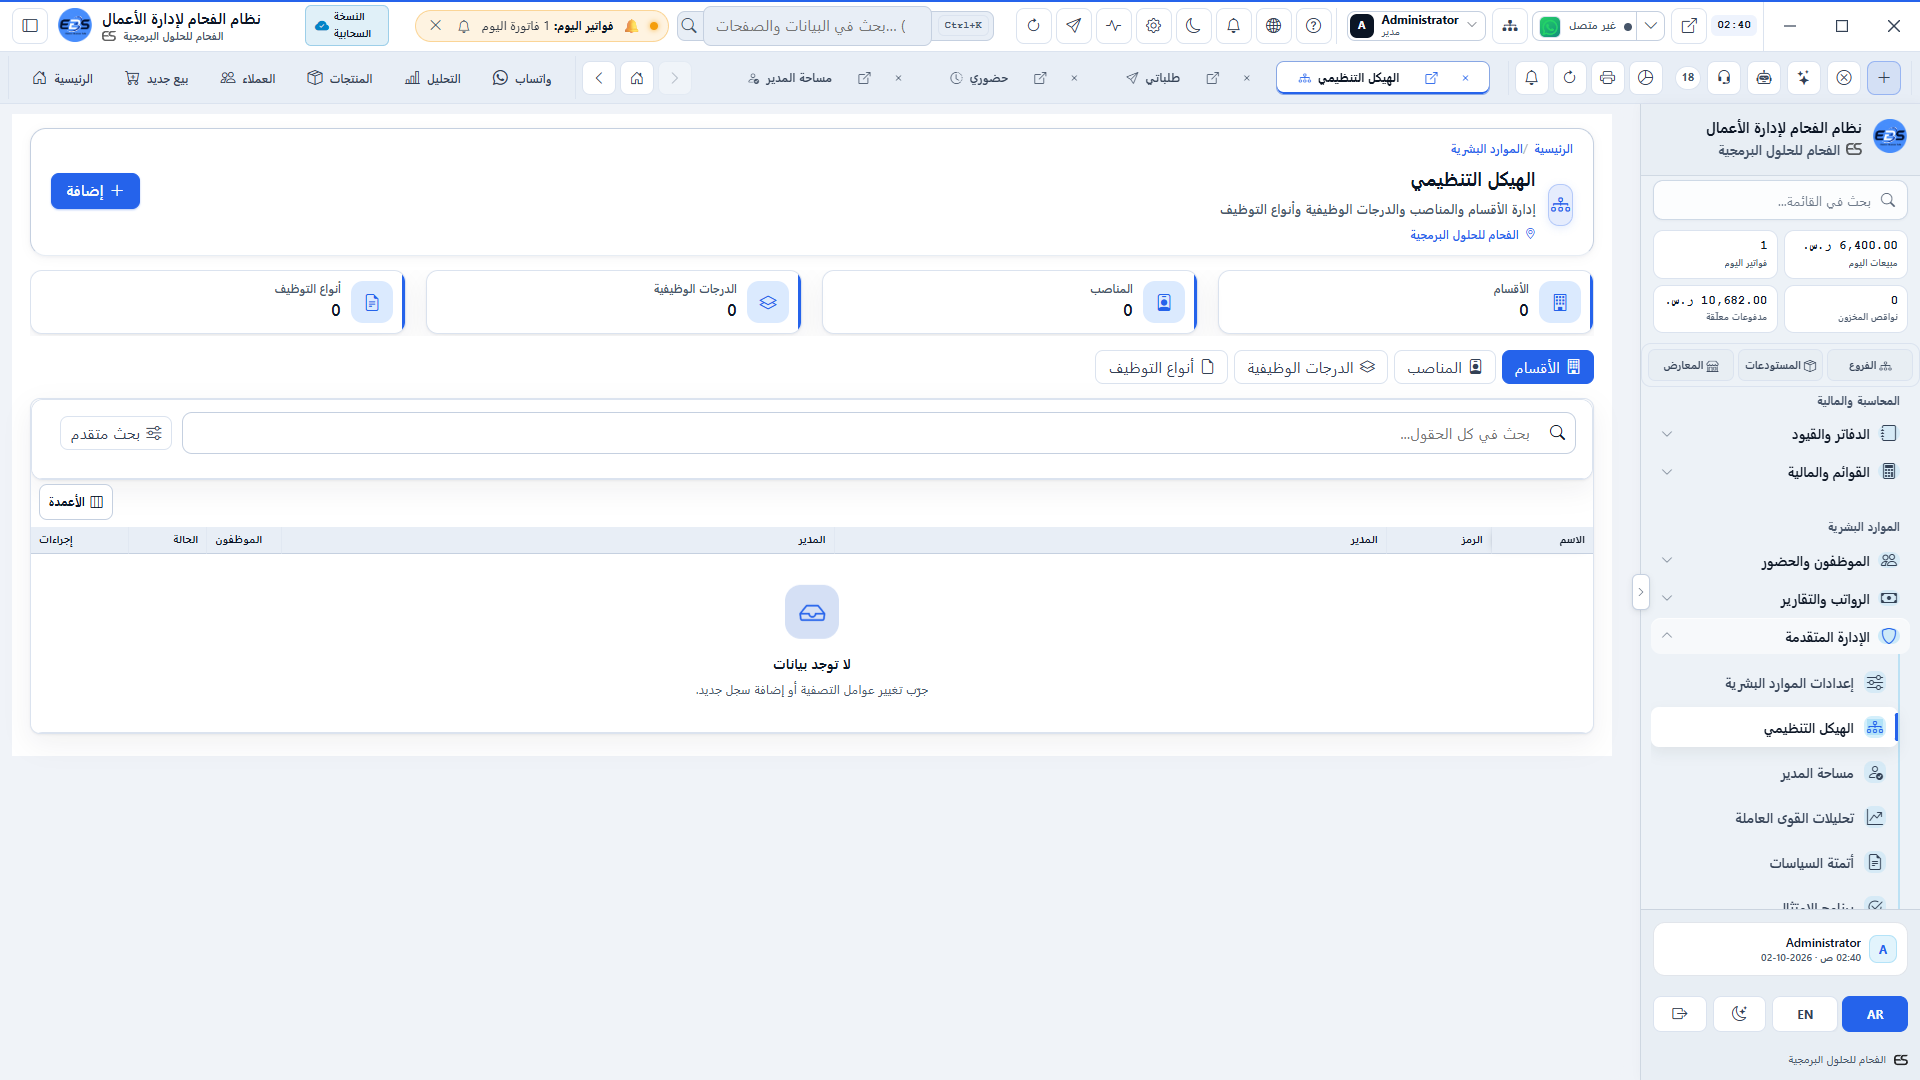The image size is (1920, 1080).
Task: Click the blue إضافة button
Action: tap(95, 191)
